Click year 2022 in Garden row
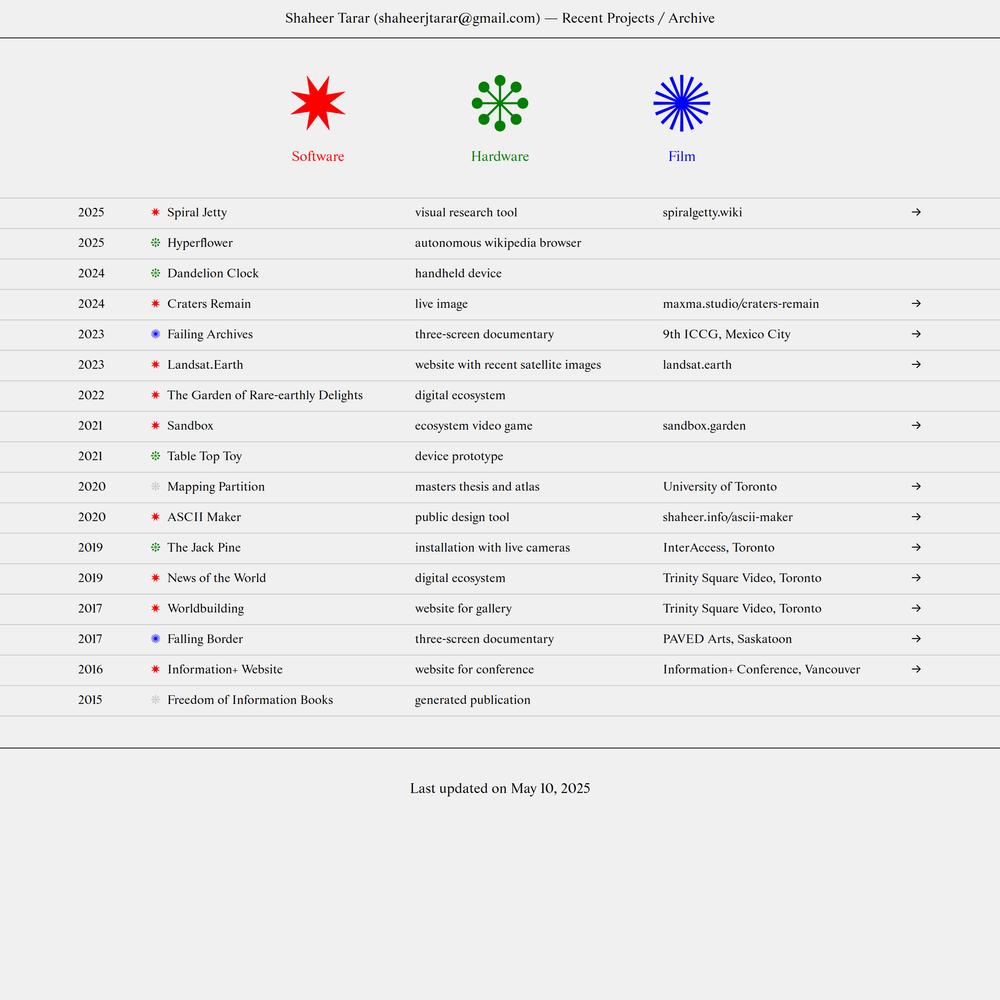The image size is (1000, 1000). click(91, 395)
